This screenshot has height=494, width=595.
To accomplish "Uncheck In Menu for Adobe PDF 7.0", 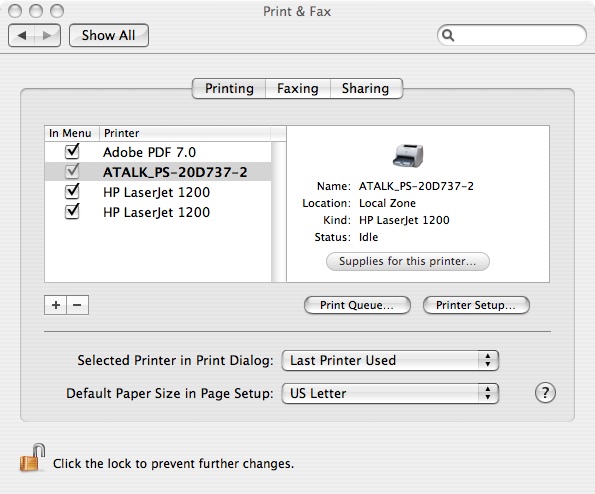I will point(72,151).
